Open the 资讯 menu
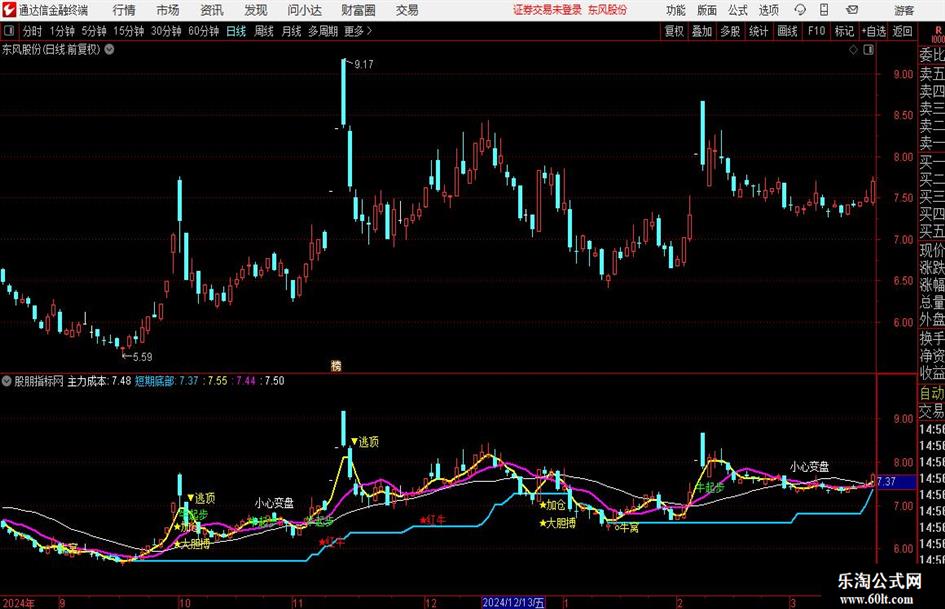Image resolution: width=945 pixels, height=609 pixels. click(212, 10)
